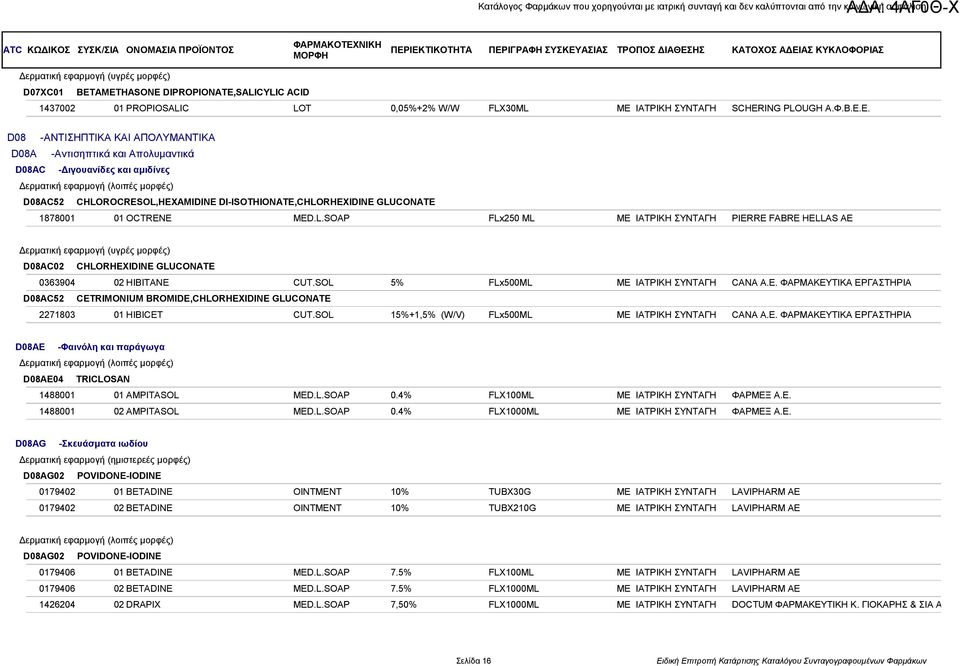Select D08AC02 CHLORHEXIDINE GLUCONATE heading

[119, 266]
